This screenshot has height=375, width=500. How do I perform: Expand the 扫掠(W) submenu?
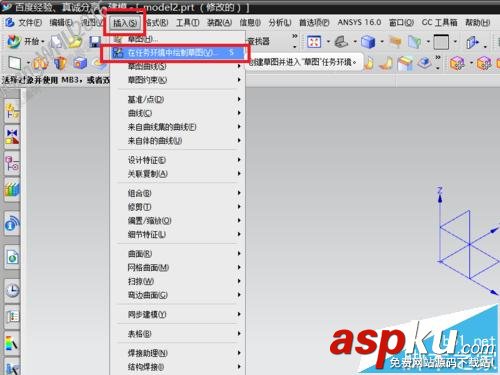(x=177, y=281)
